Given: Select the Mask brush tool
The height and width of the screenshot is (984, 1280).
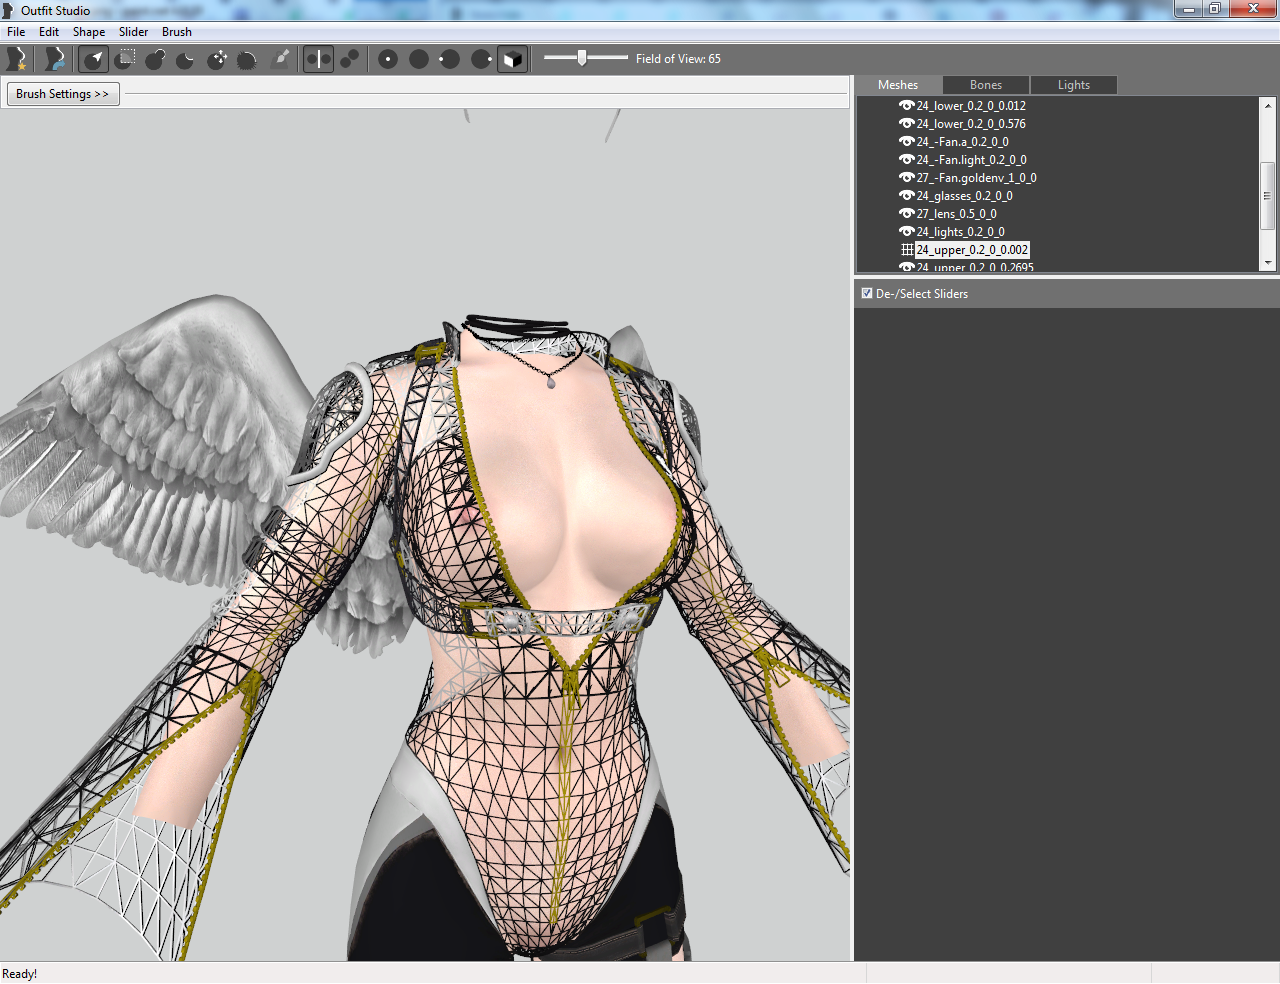Looking at the screenshot, I should tap(125, 59).
